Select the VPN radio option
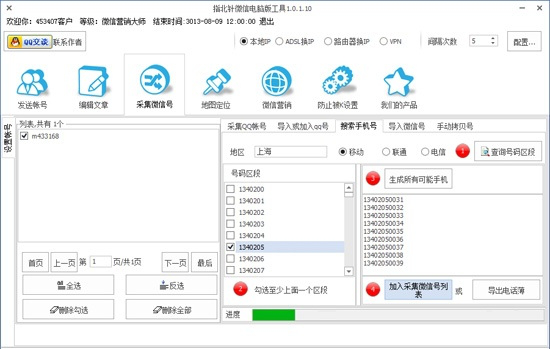This screenshot has width=550, height=362. (x=383, y=41)
